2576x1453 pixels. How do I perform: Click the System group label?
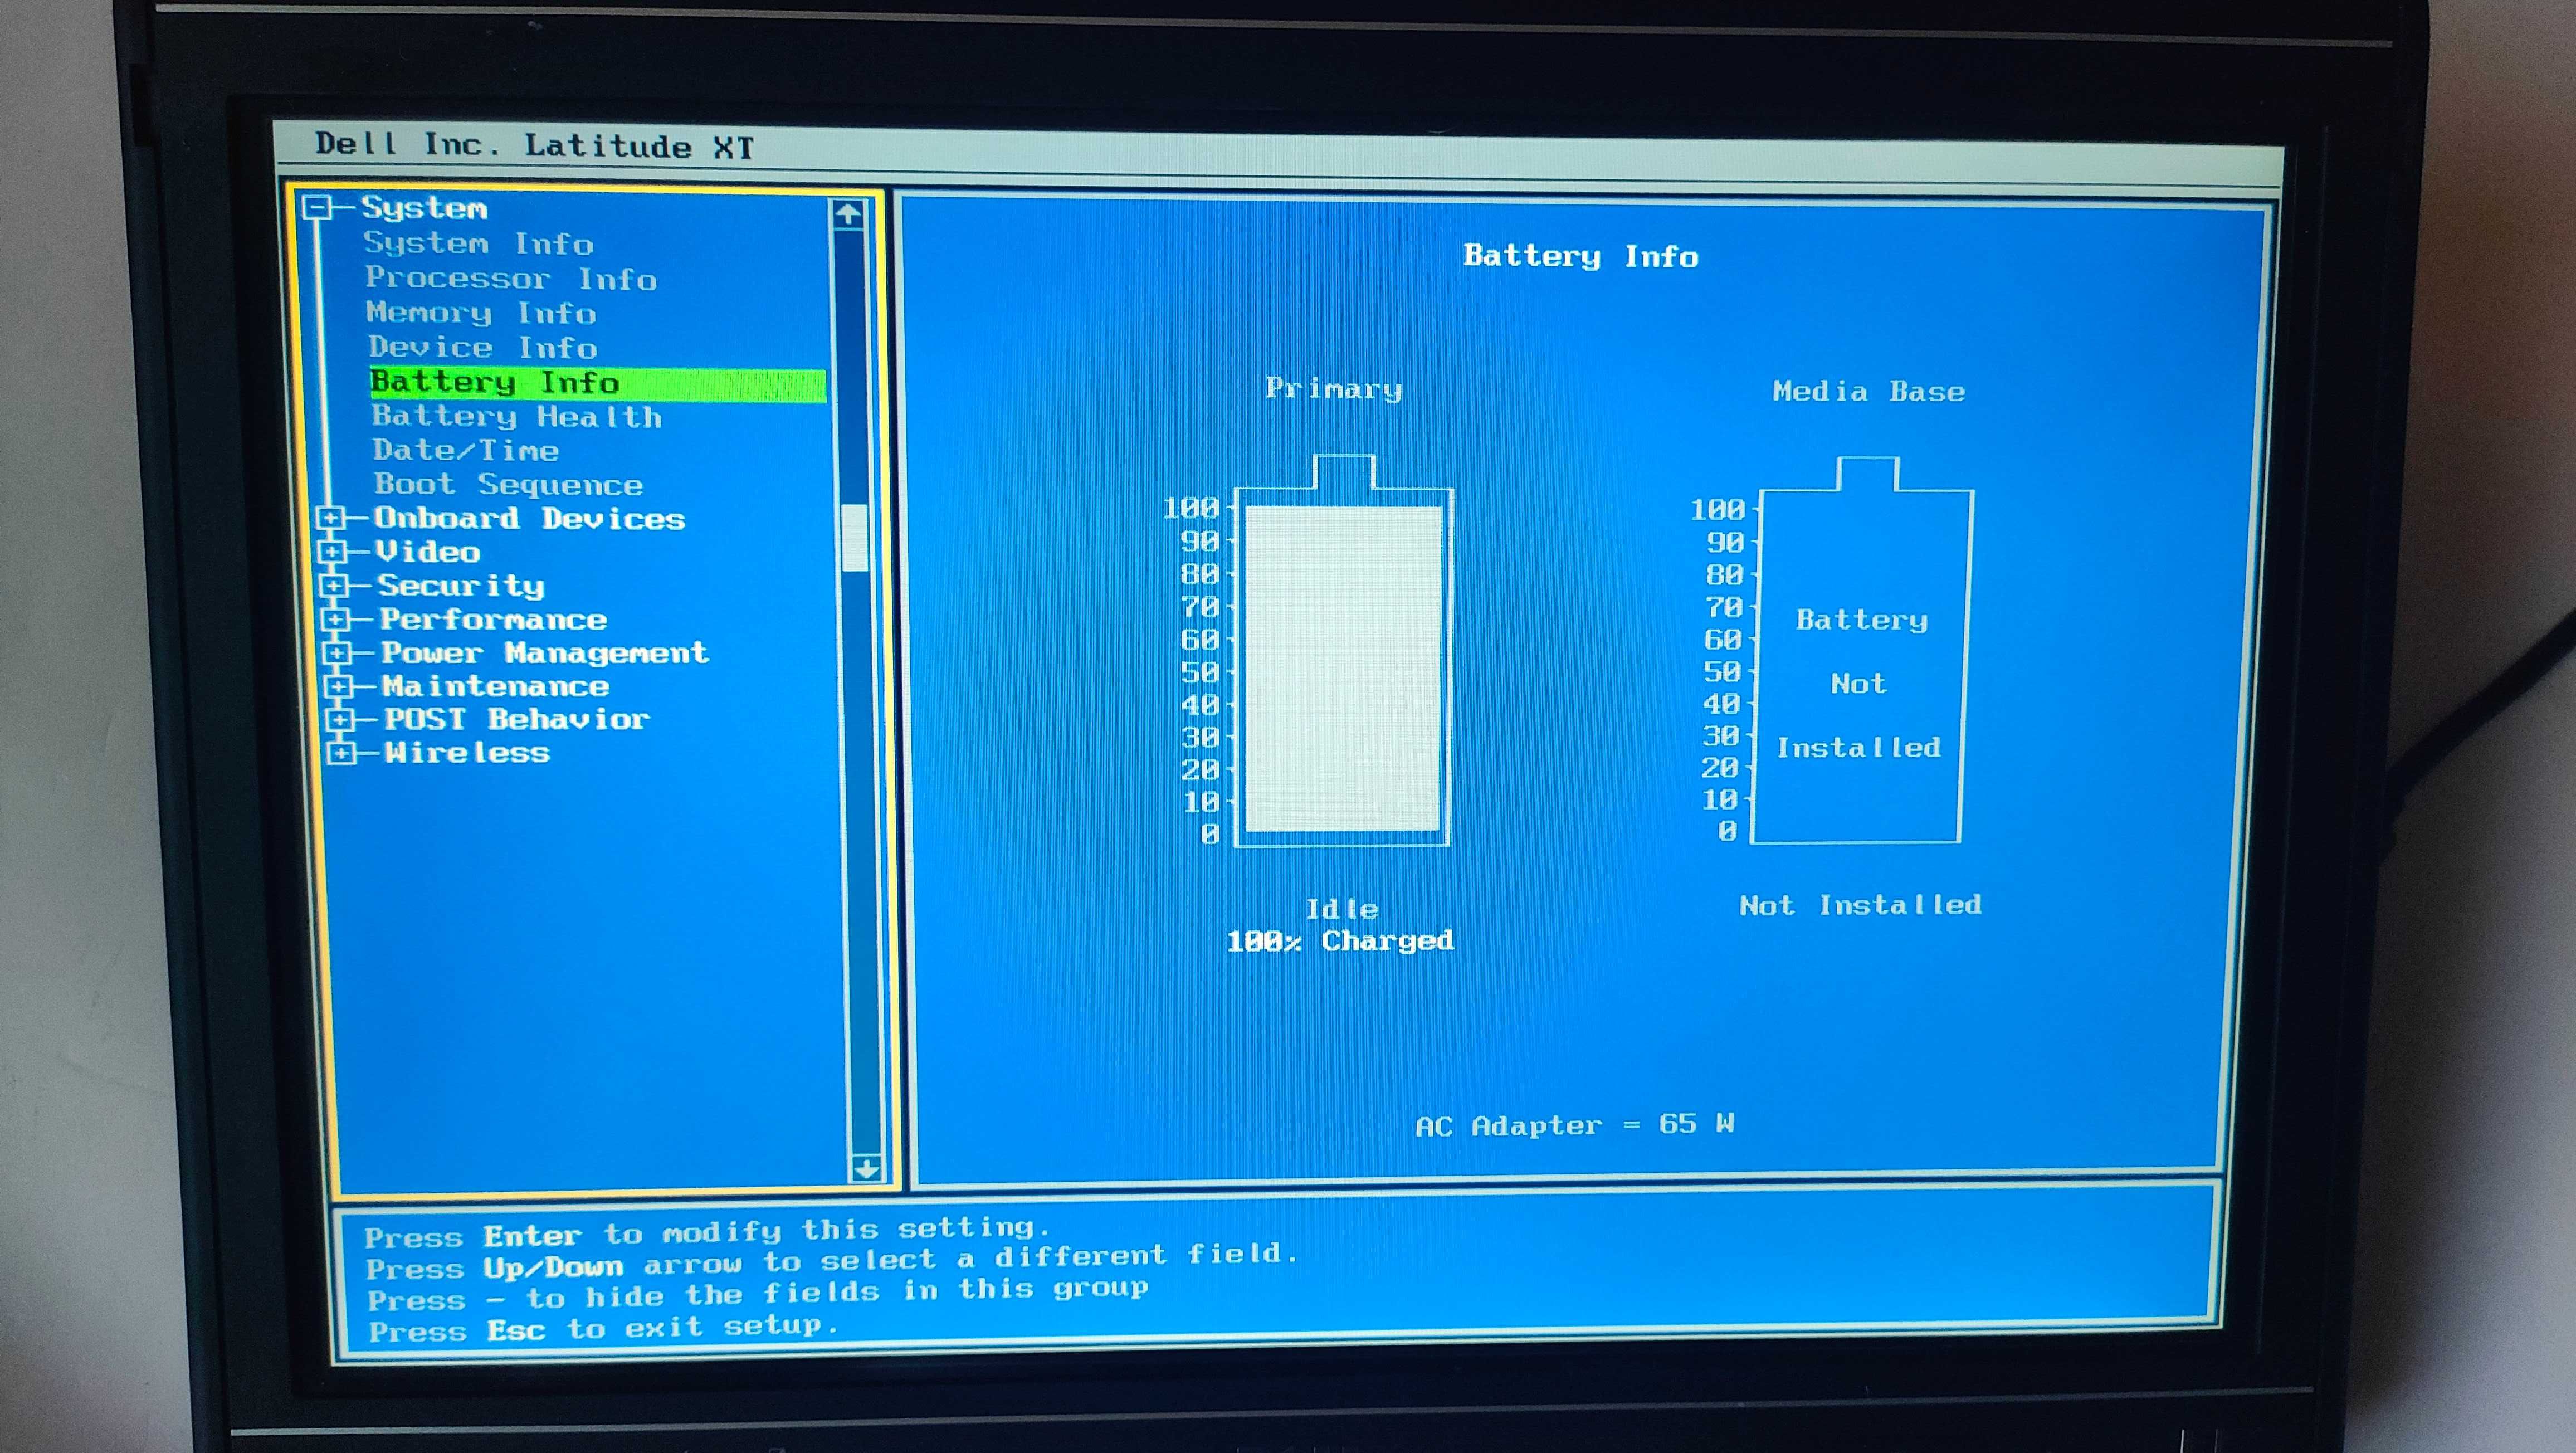click(x=424, y=208)
